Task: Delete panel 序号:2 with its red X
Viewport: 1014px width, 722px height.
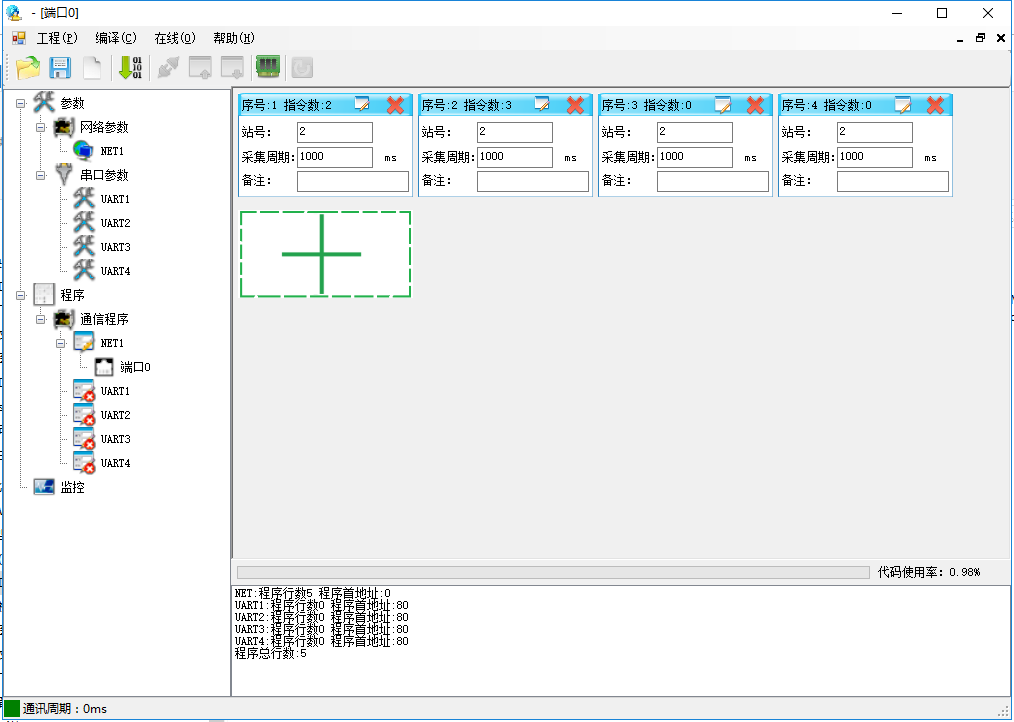Action: click(575, 105)
